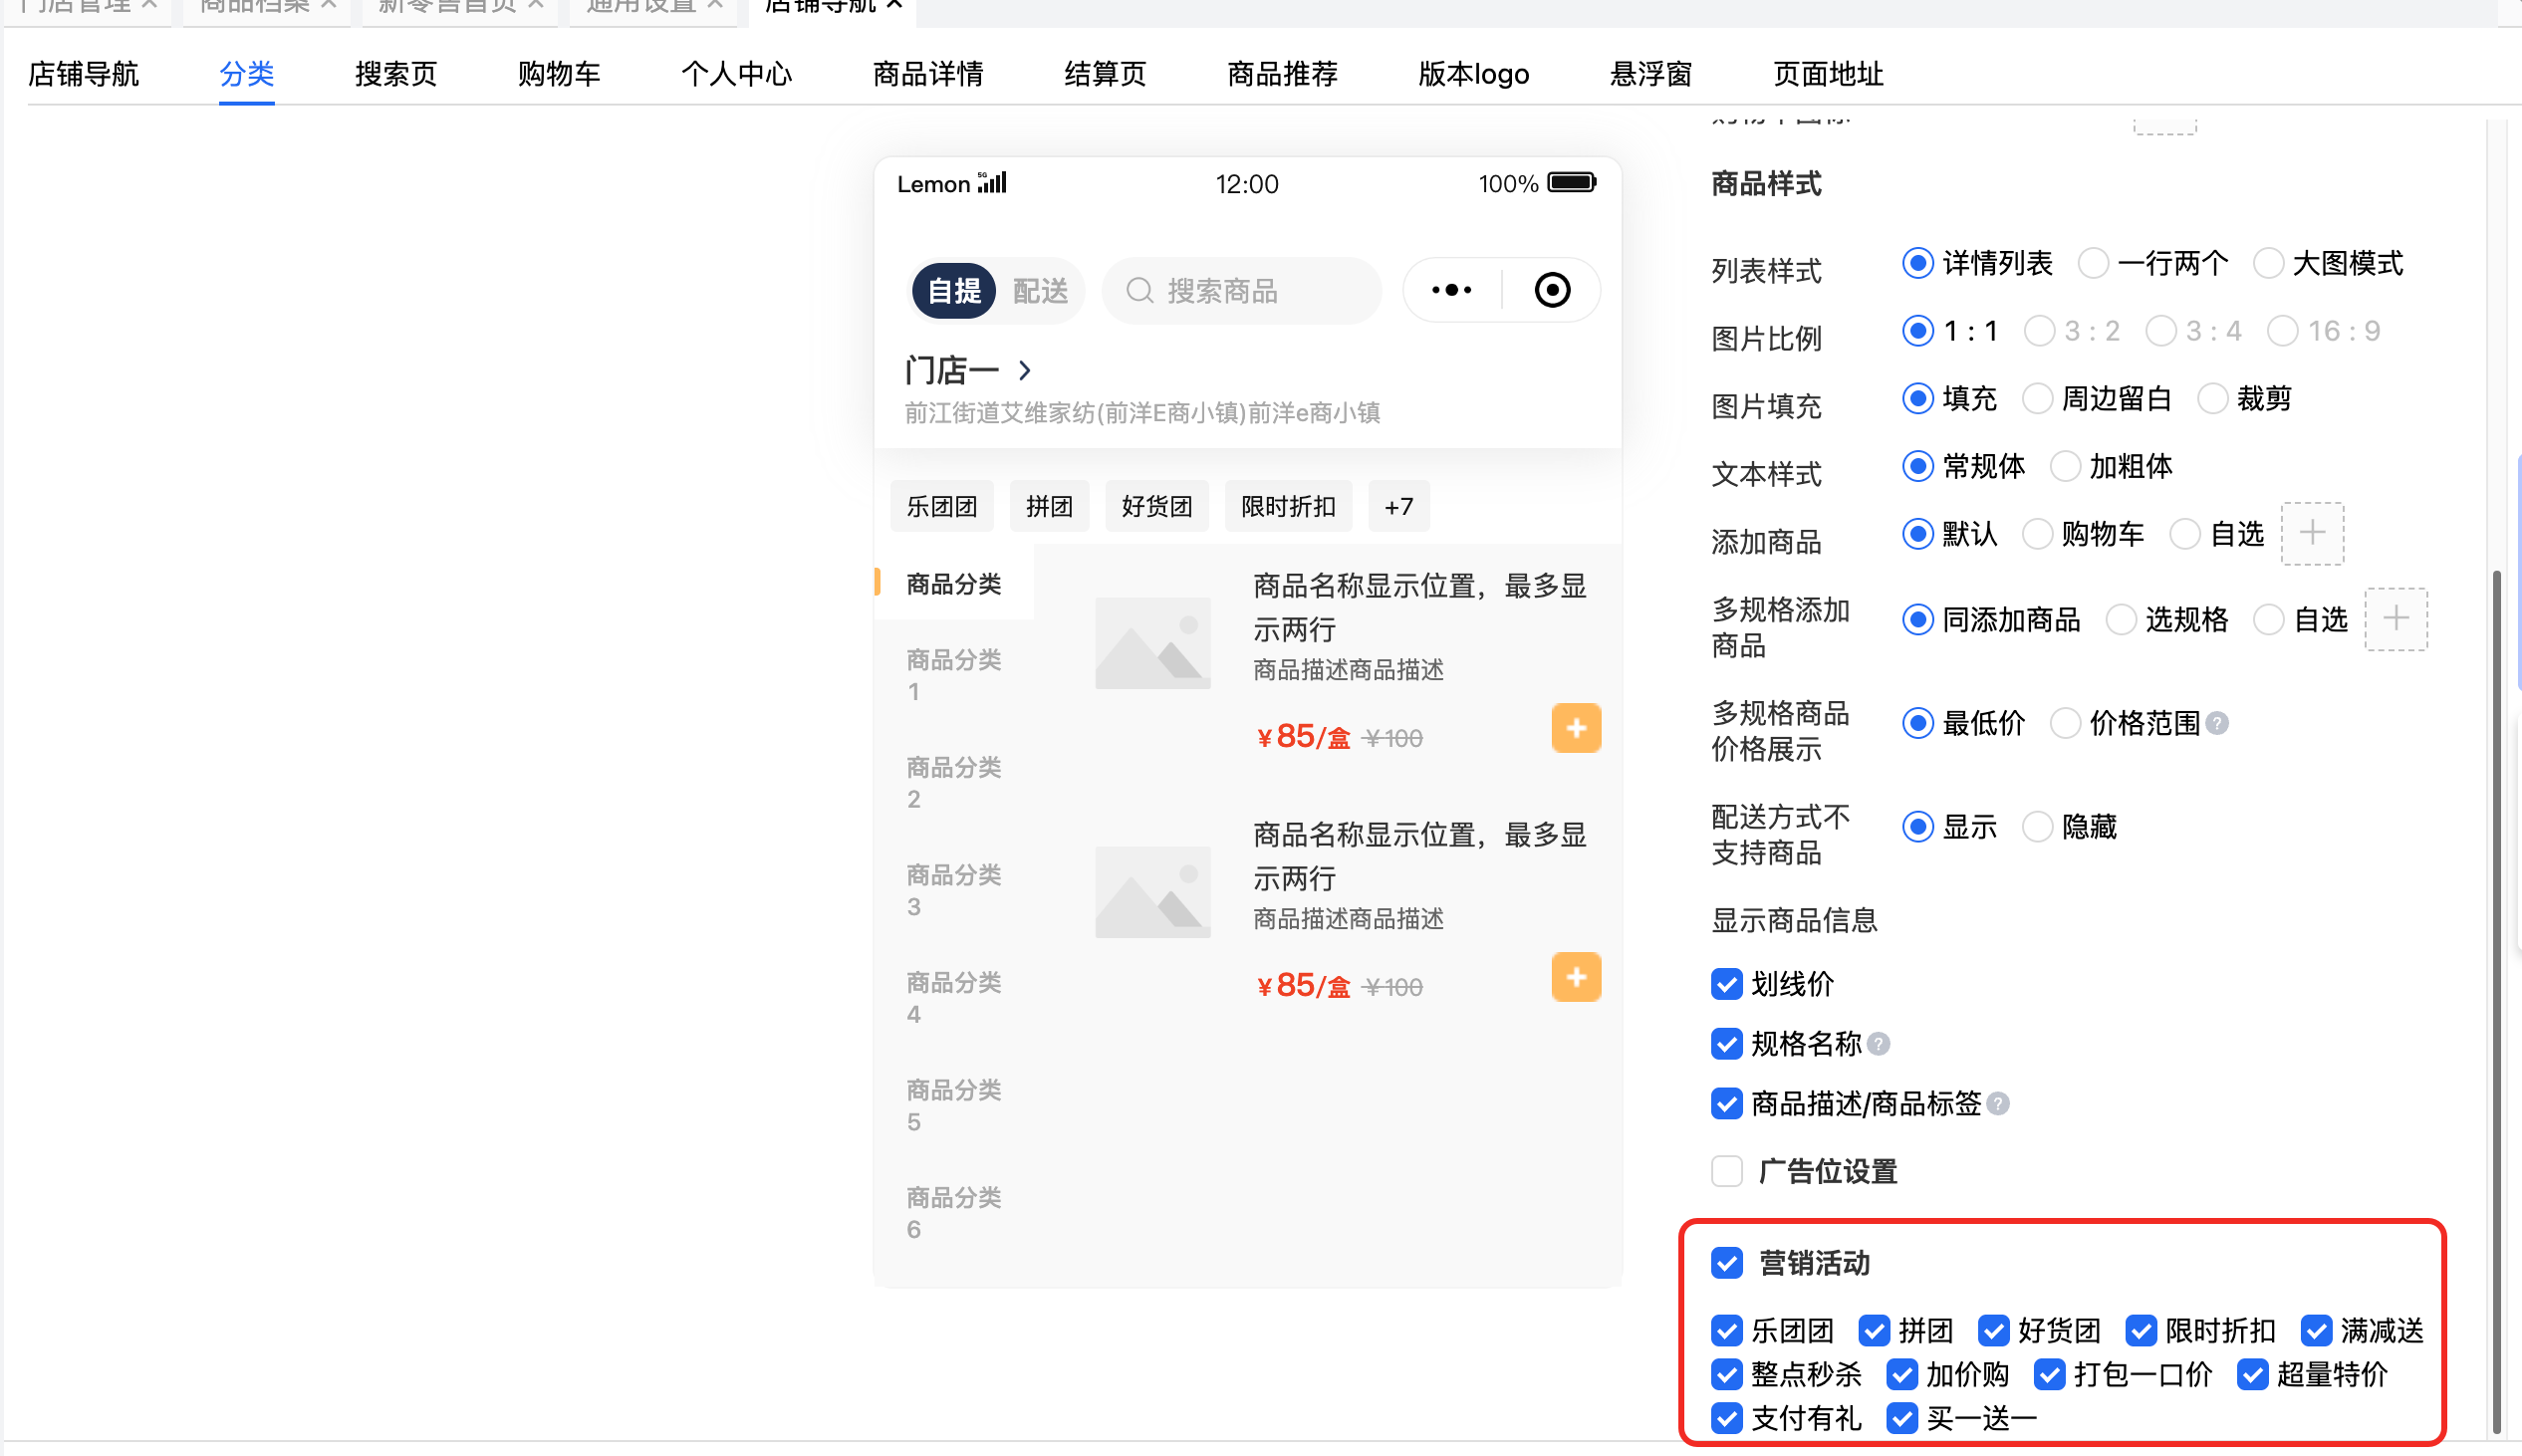Image resolution: width=2522 pixels, height=1456 pixels.
Task: Select 一行两个 list style
Action: 2093,264
